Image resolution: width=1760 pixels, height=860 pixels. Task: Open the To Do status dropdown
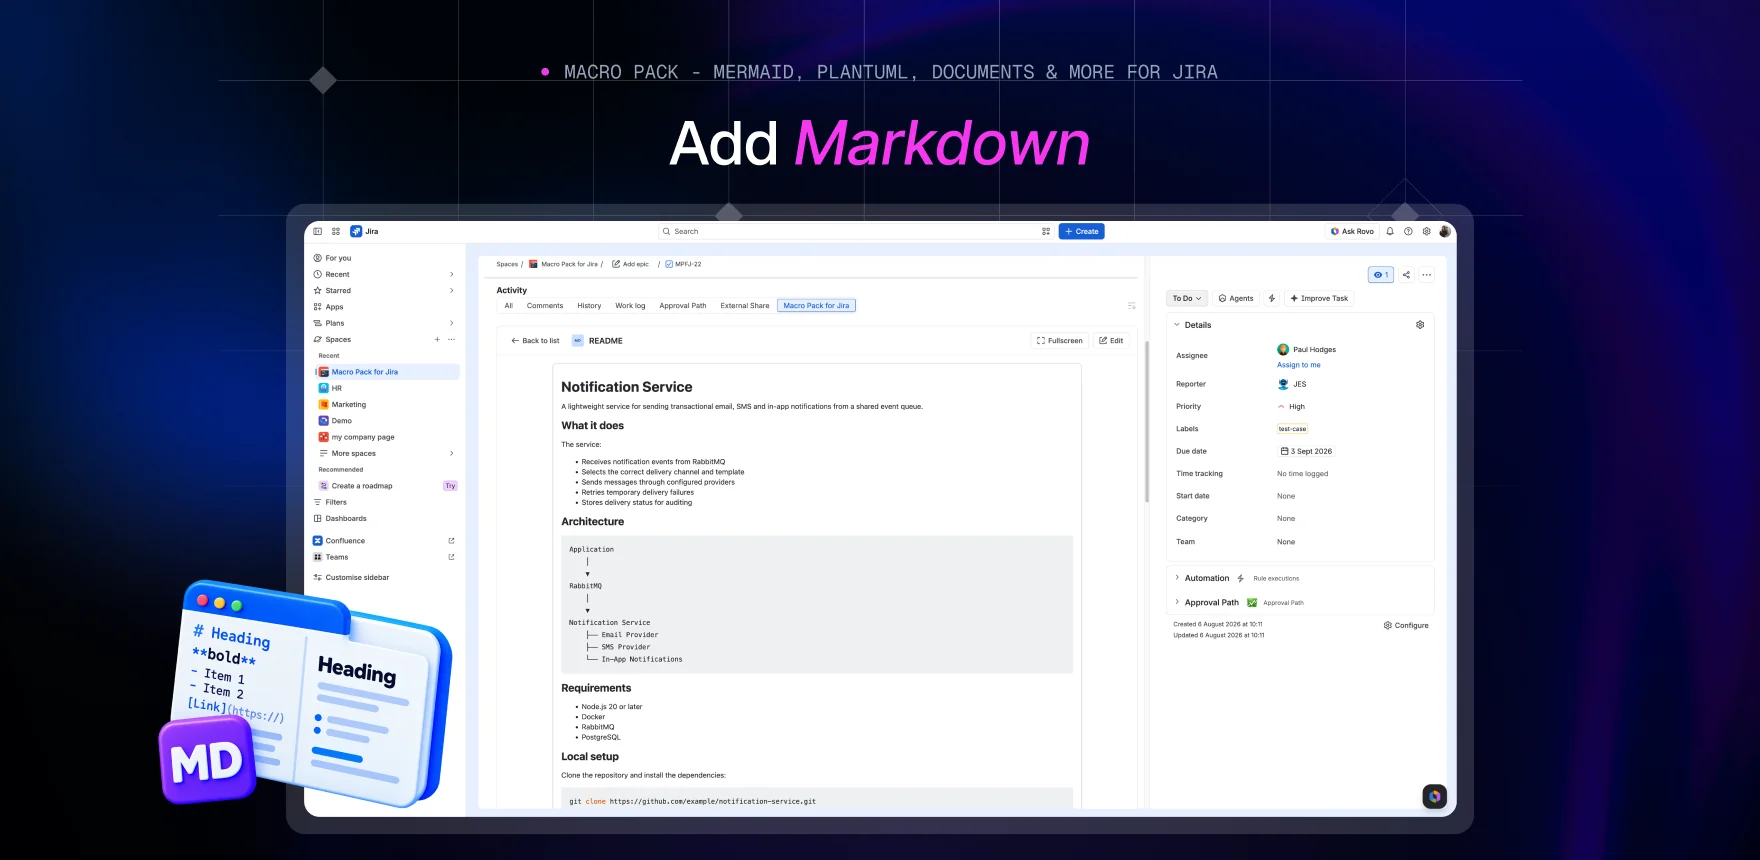[x=1187, y=298]
